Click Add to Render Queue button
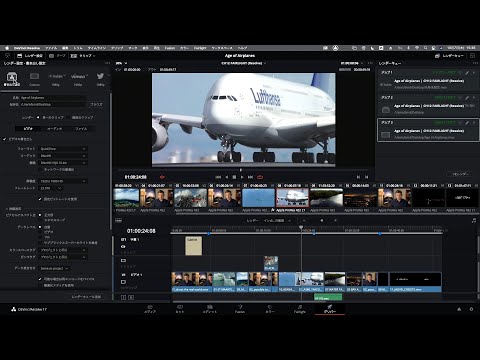 tap(86, 296)
